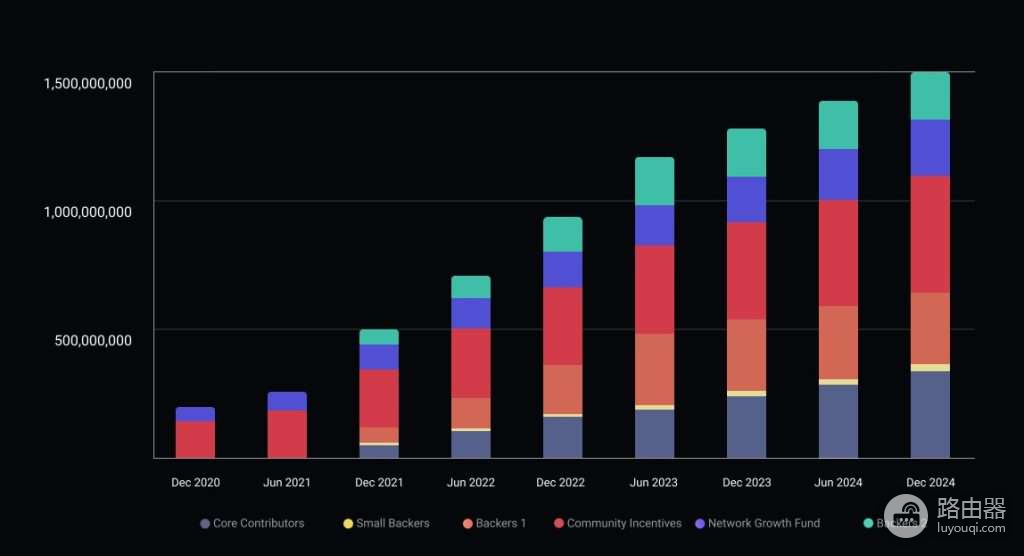The height and width of the screenshot is (556, 1024).
Task: Click the Jun 2022 axis label
Action: tap(471, 482)
